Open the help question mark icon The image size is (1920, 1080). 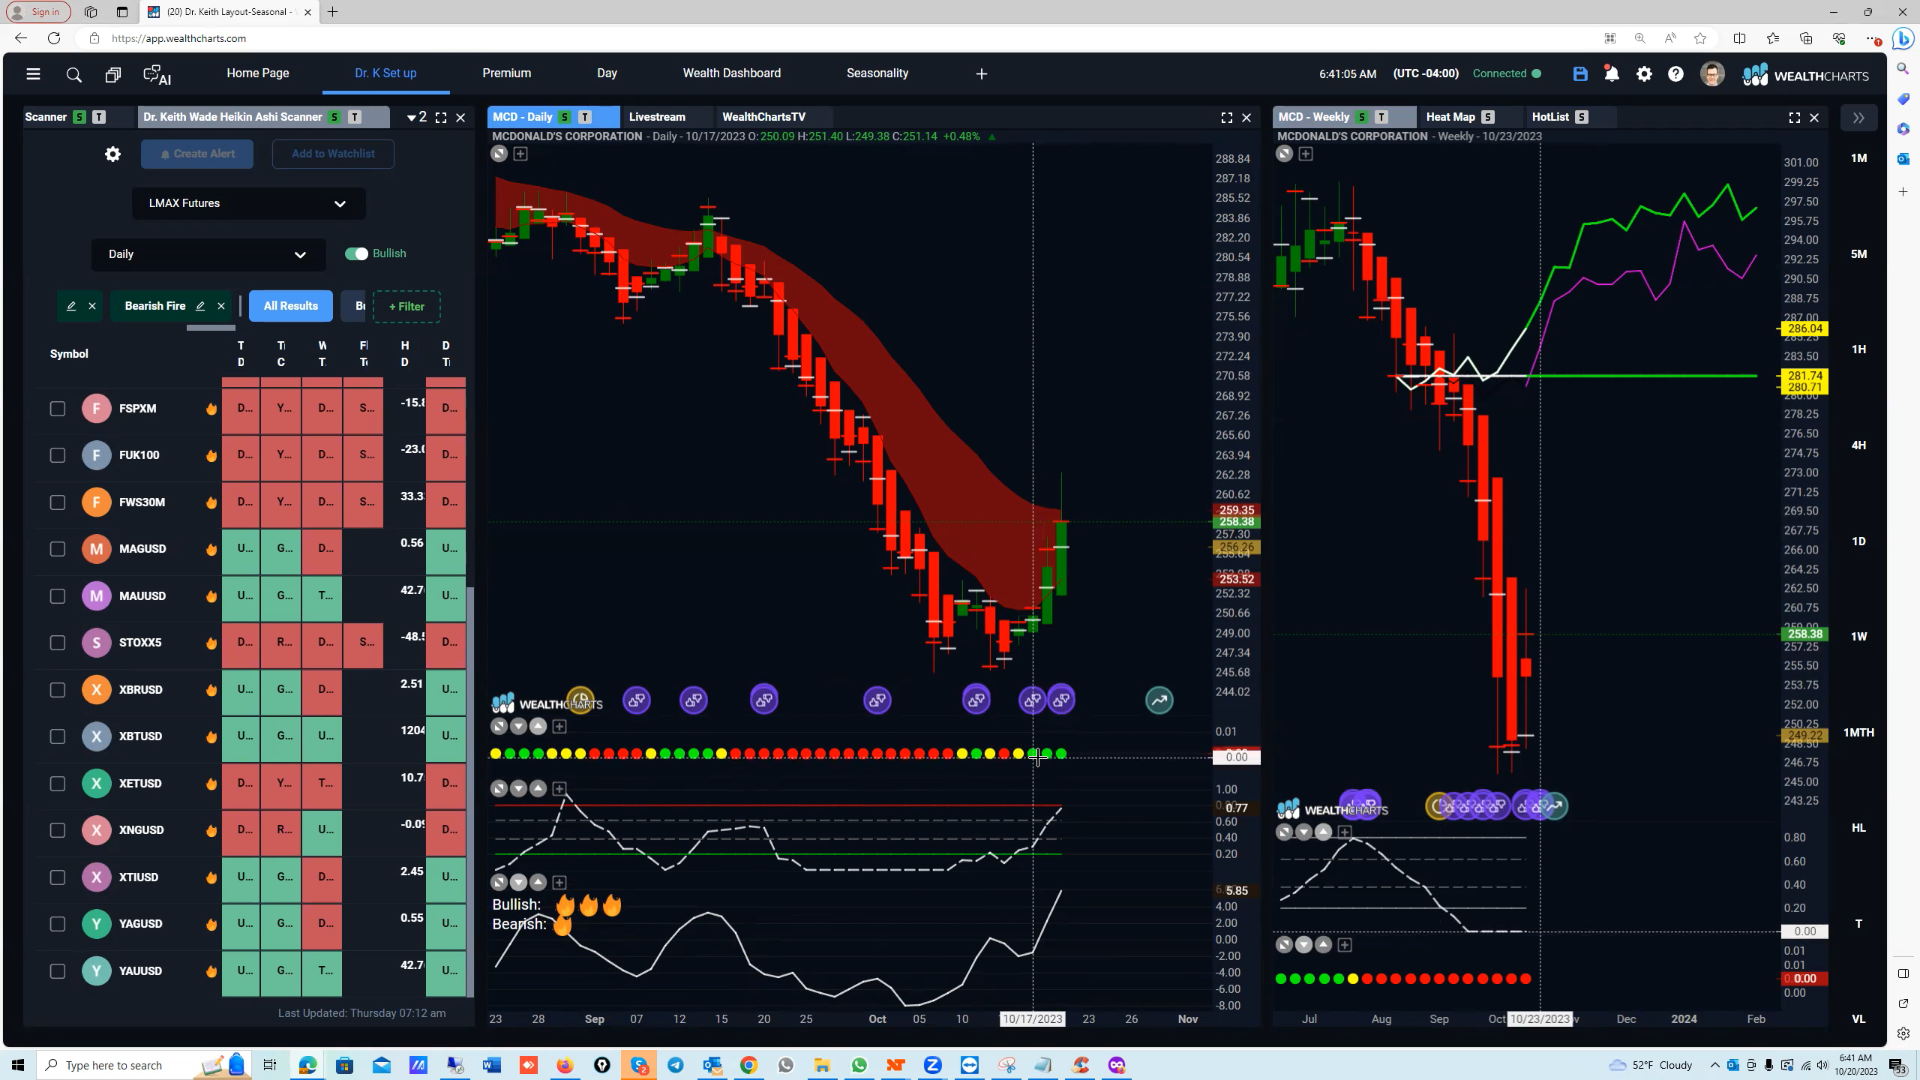click(x=1676, y=74)
